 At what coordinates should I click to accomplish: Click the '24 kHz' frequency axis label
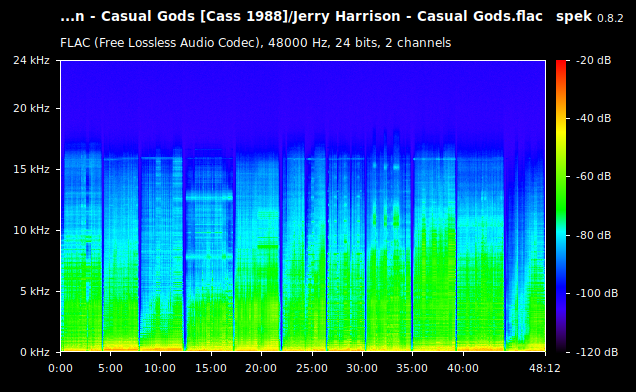[x=31, y=60]
